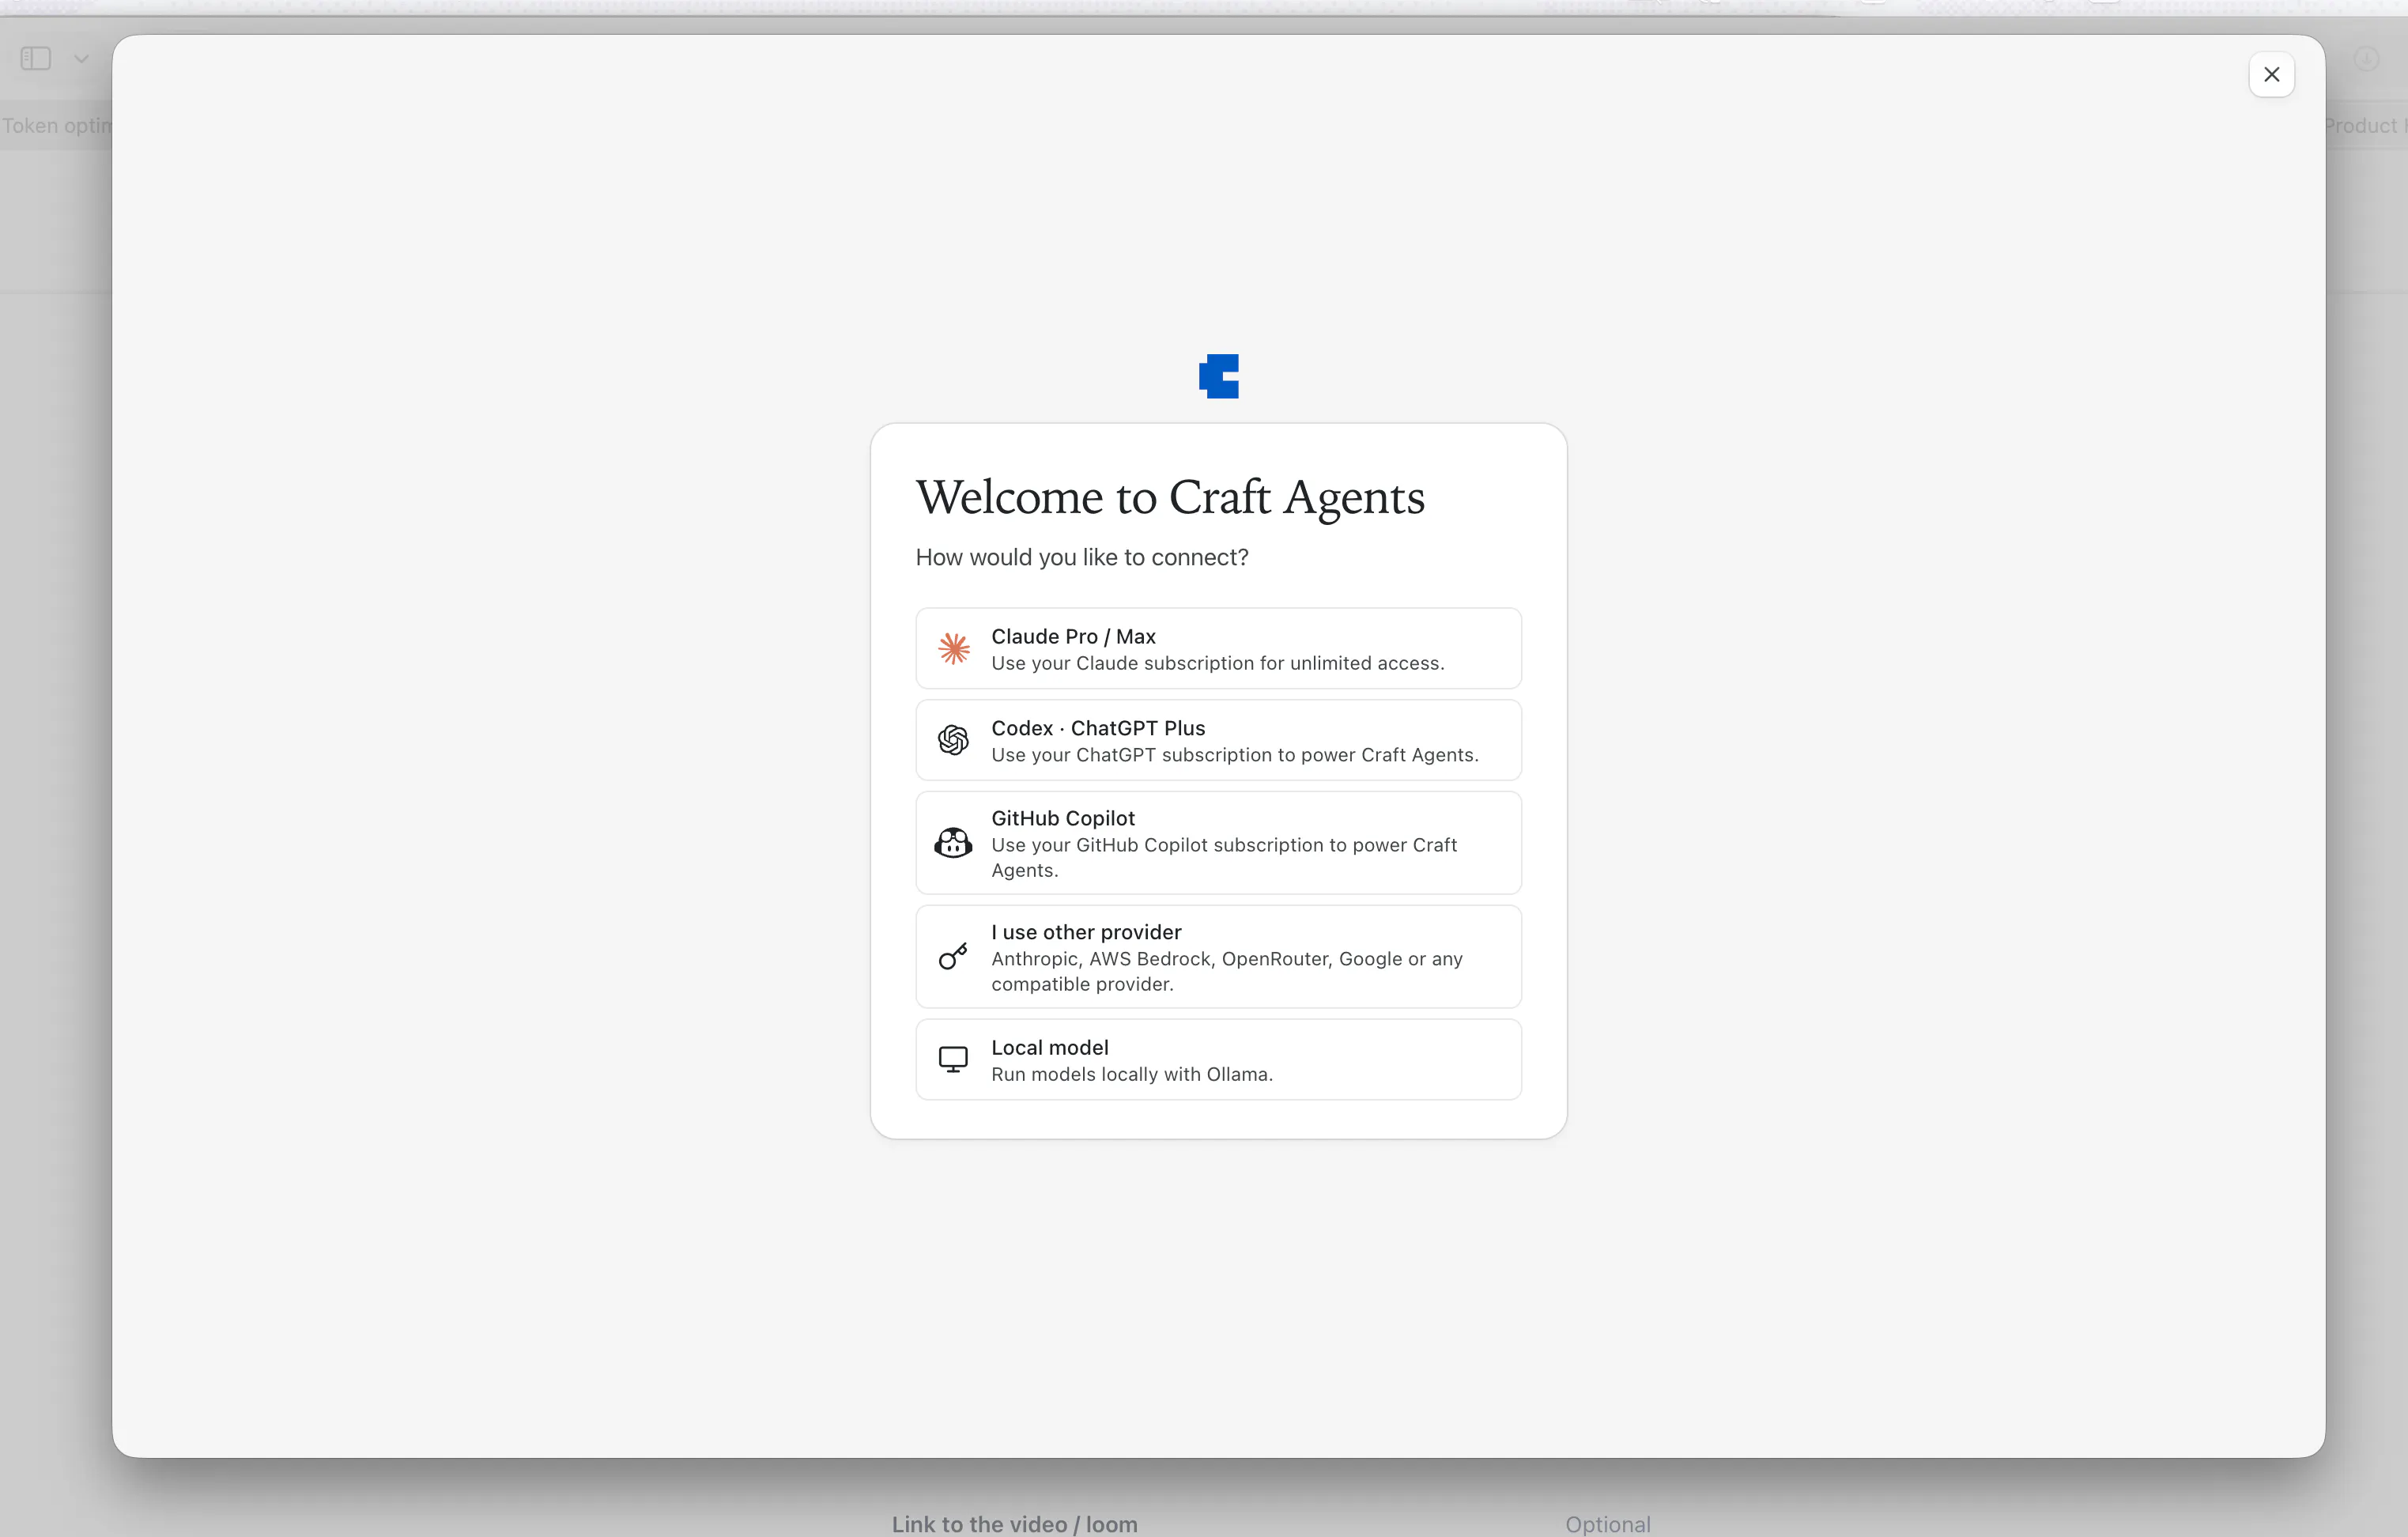Choose the Claude Pro / Max option

pos(1218,648)
